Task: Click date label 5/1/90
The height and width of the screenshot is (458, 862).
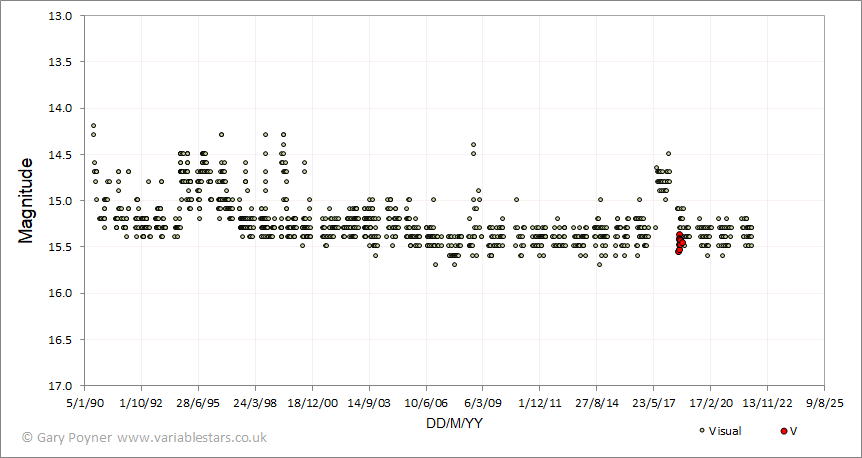Action: [x=85, y=403]
